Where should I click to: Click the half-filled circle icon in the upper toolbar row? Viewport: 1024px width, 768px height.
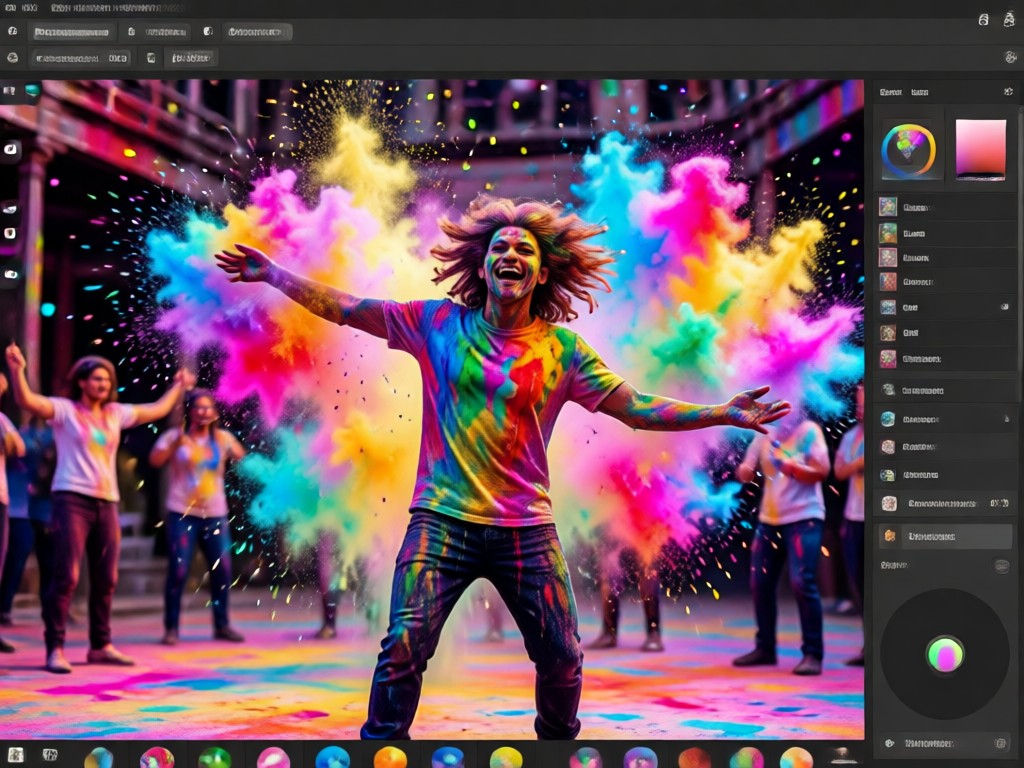[x=208, y=31]
